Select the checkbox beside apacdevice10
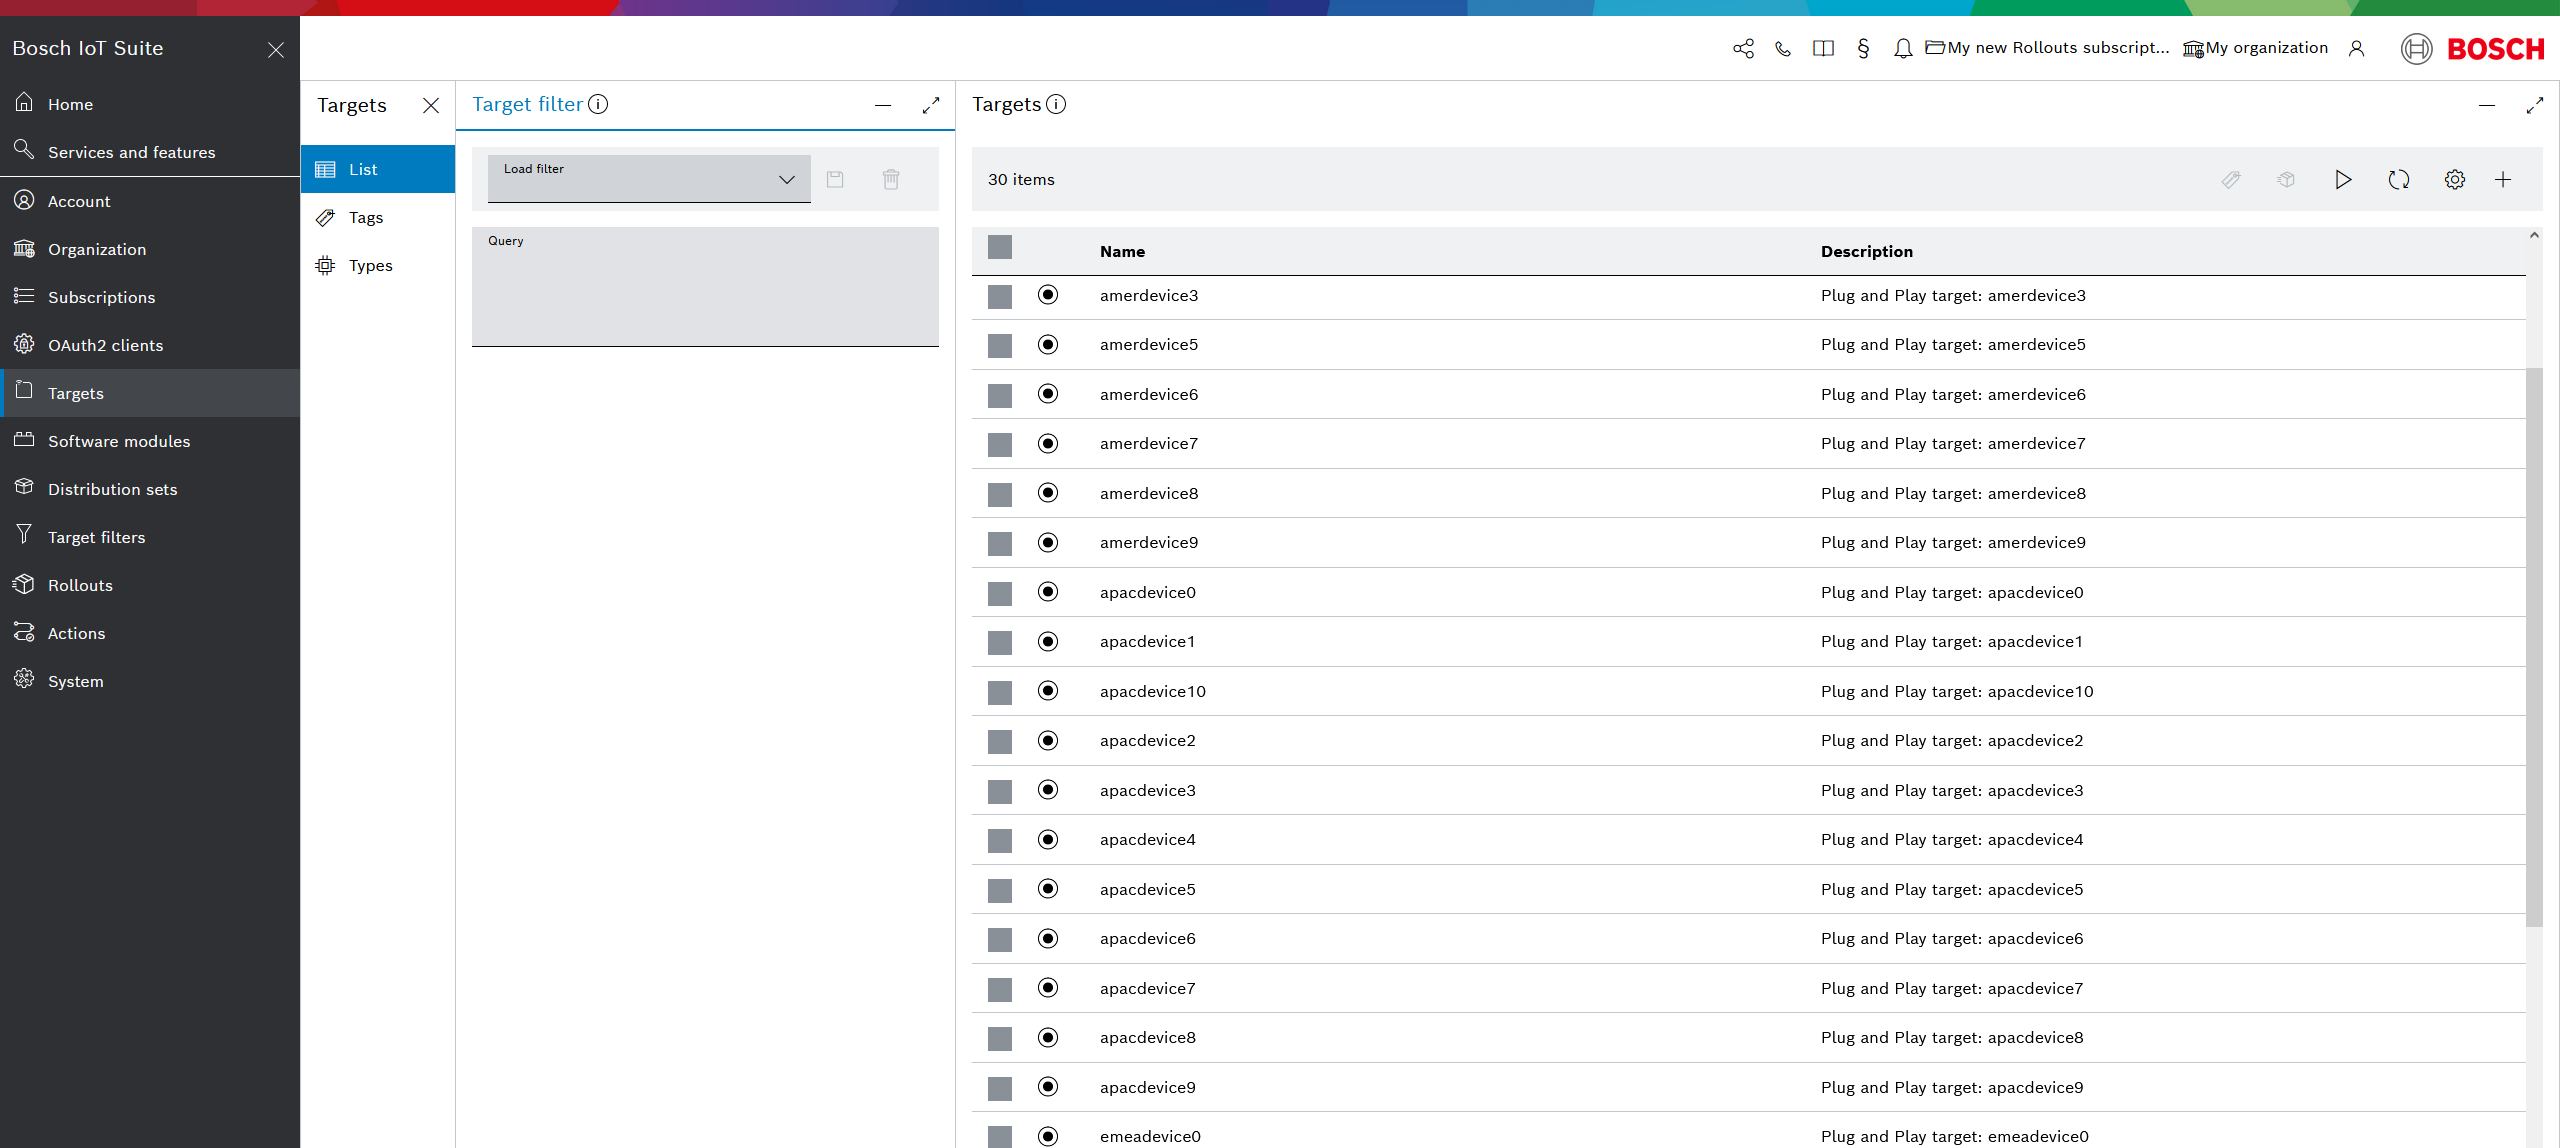 (999, 692)
